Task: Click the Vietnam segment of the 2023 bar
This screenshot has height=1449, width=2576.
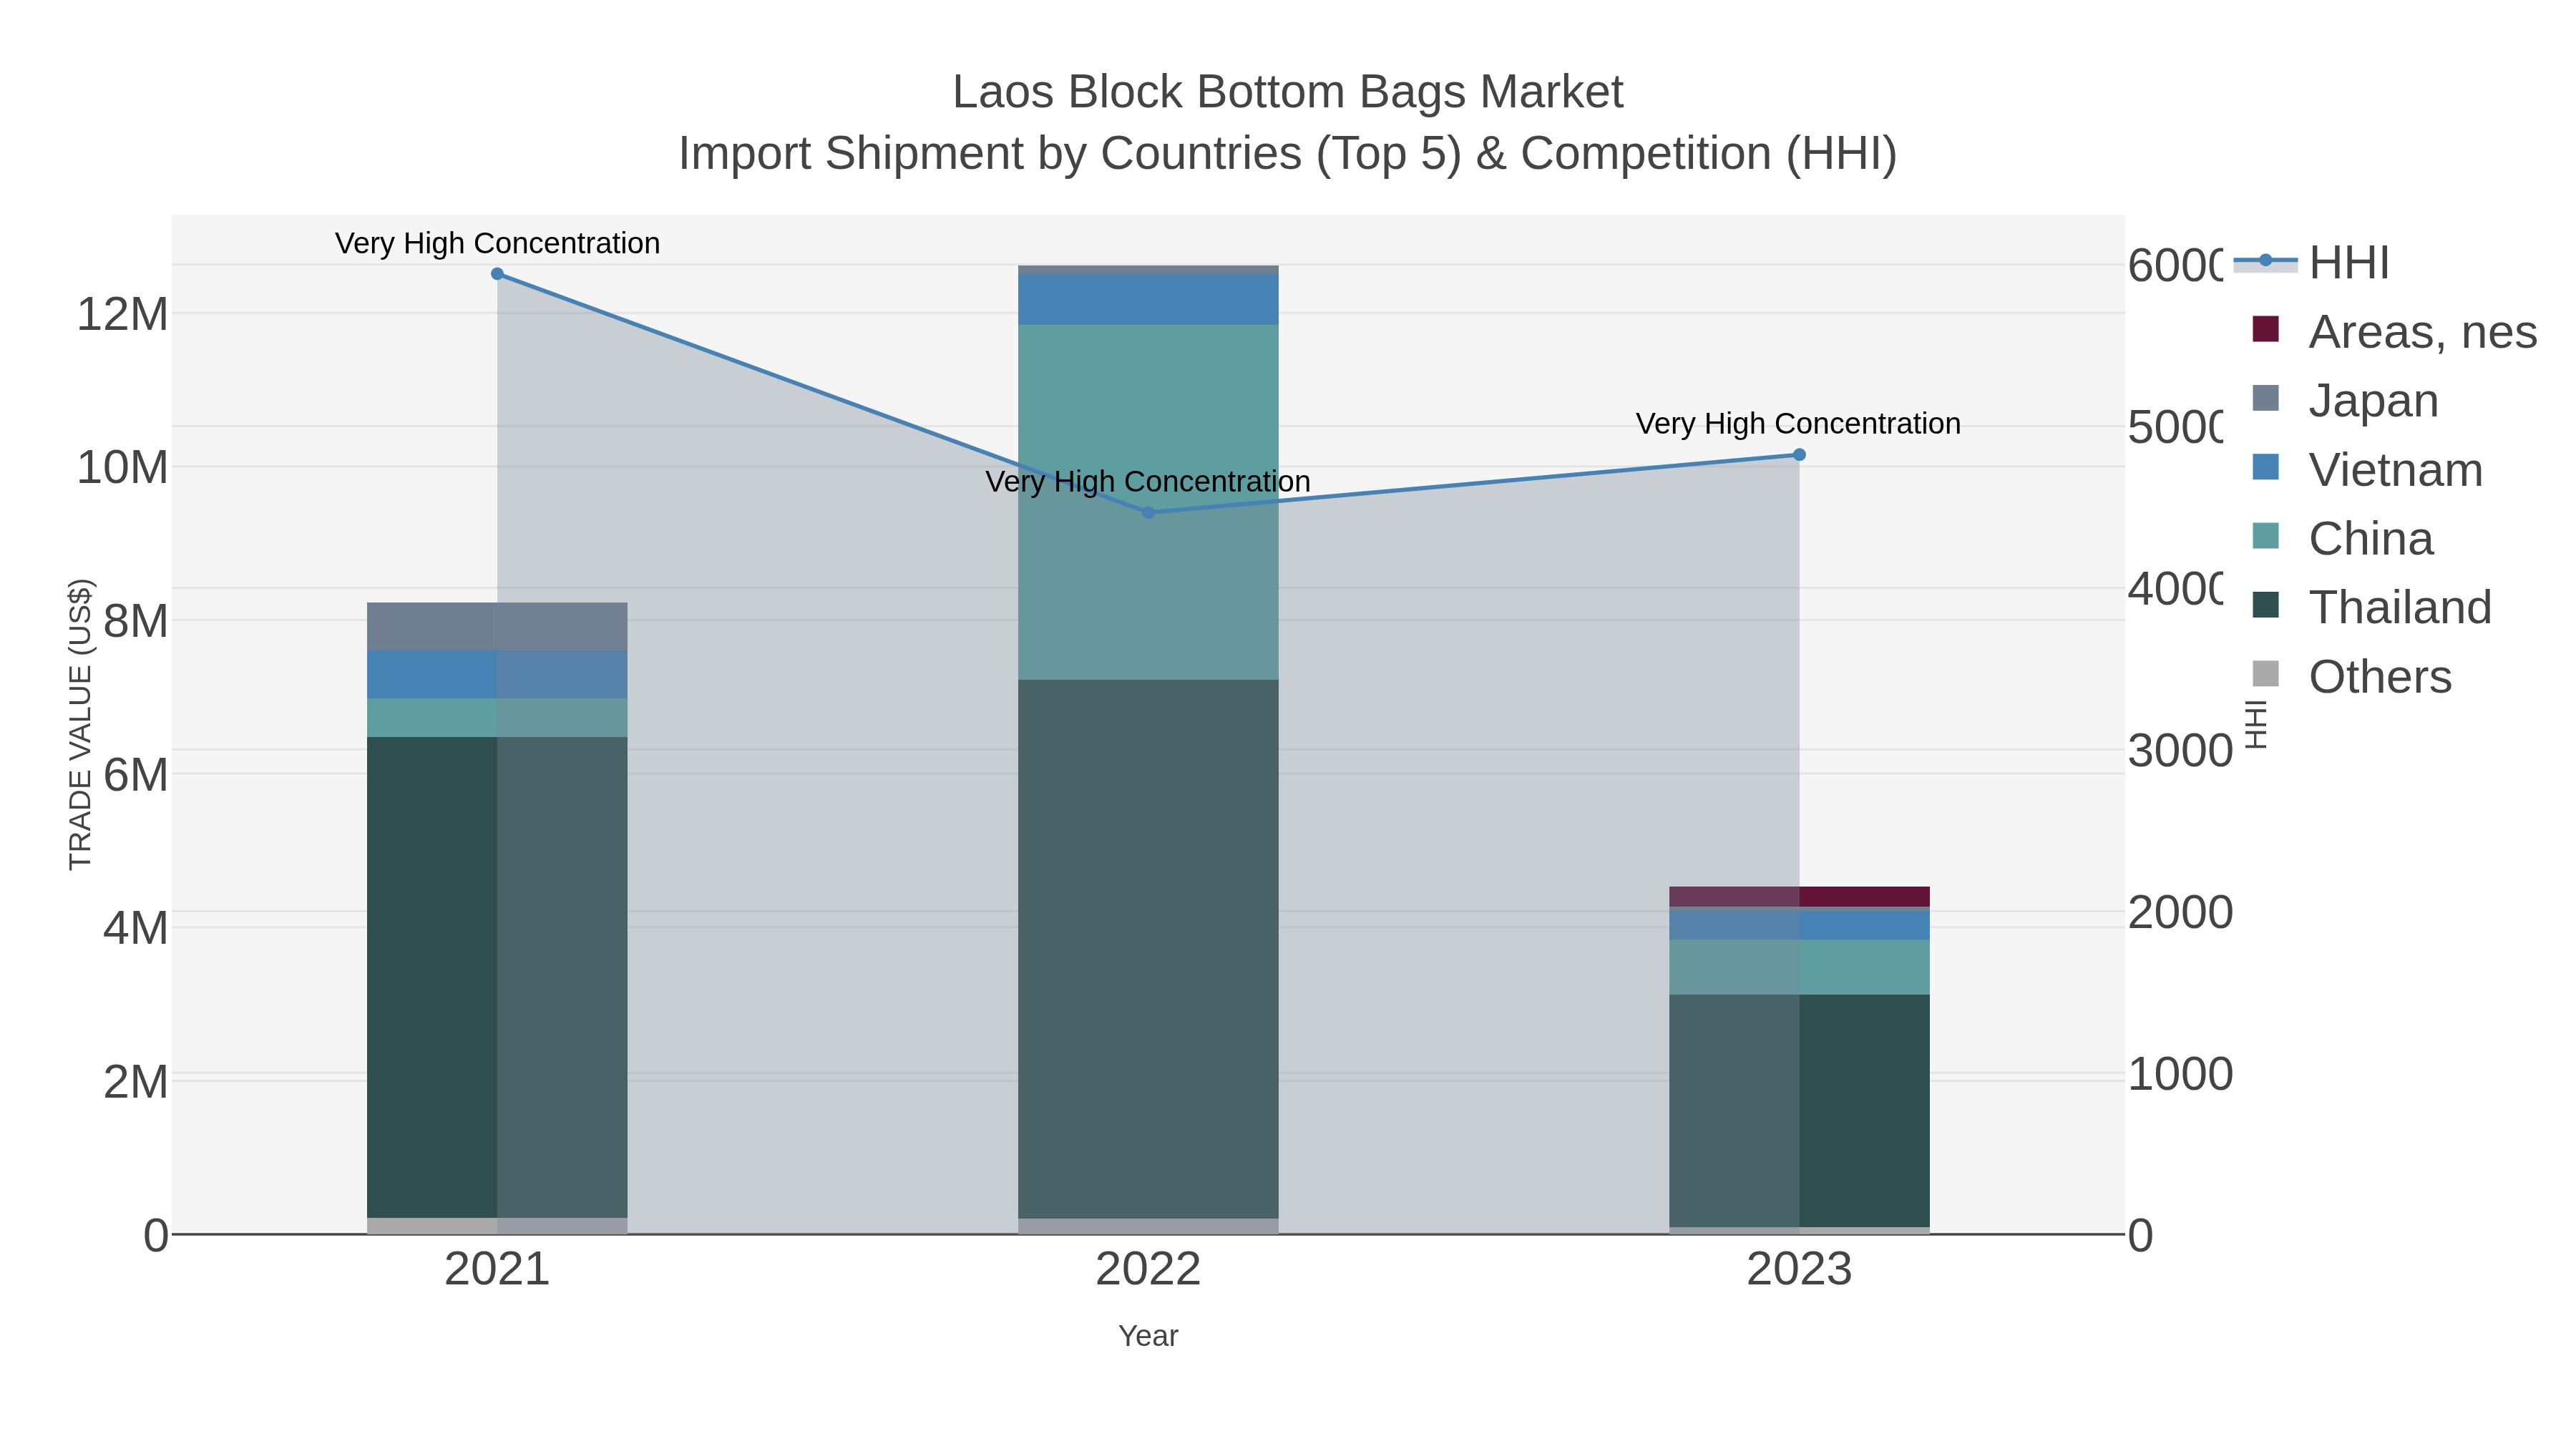Action: pyautogui.click(x=1799, y=924)
